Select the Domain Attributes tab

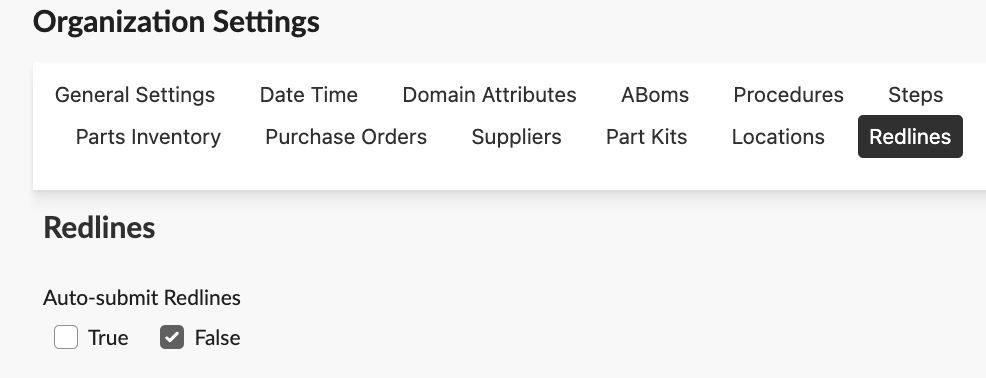(x=489, y=95)
